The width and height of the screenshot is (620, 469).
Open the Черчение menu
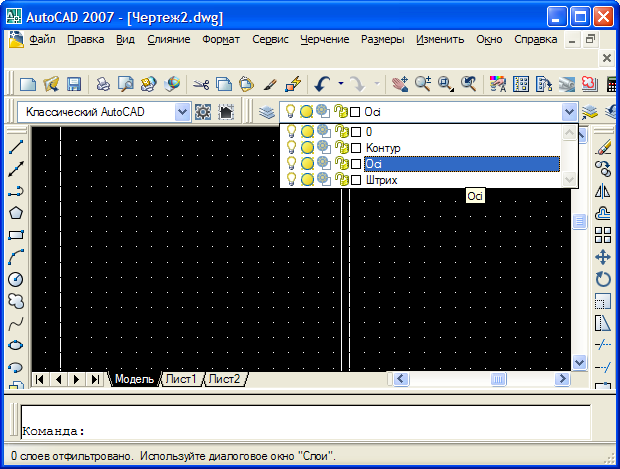(x=325, y=40)
